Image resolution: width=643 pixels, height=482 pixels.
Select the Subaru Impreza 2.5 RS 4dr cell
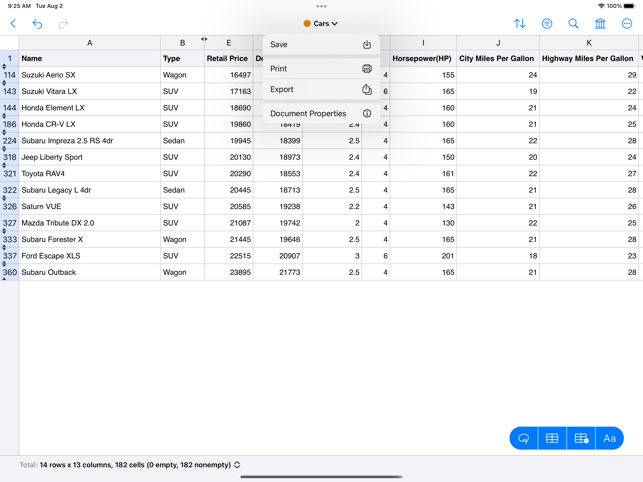[x=89, y=141]
